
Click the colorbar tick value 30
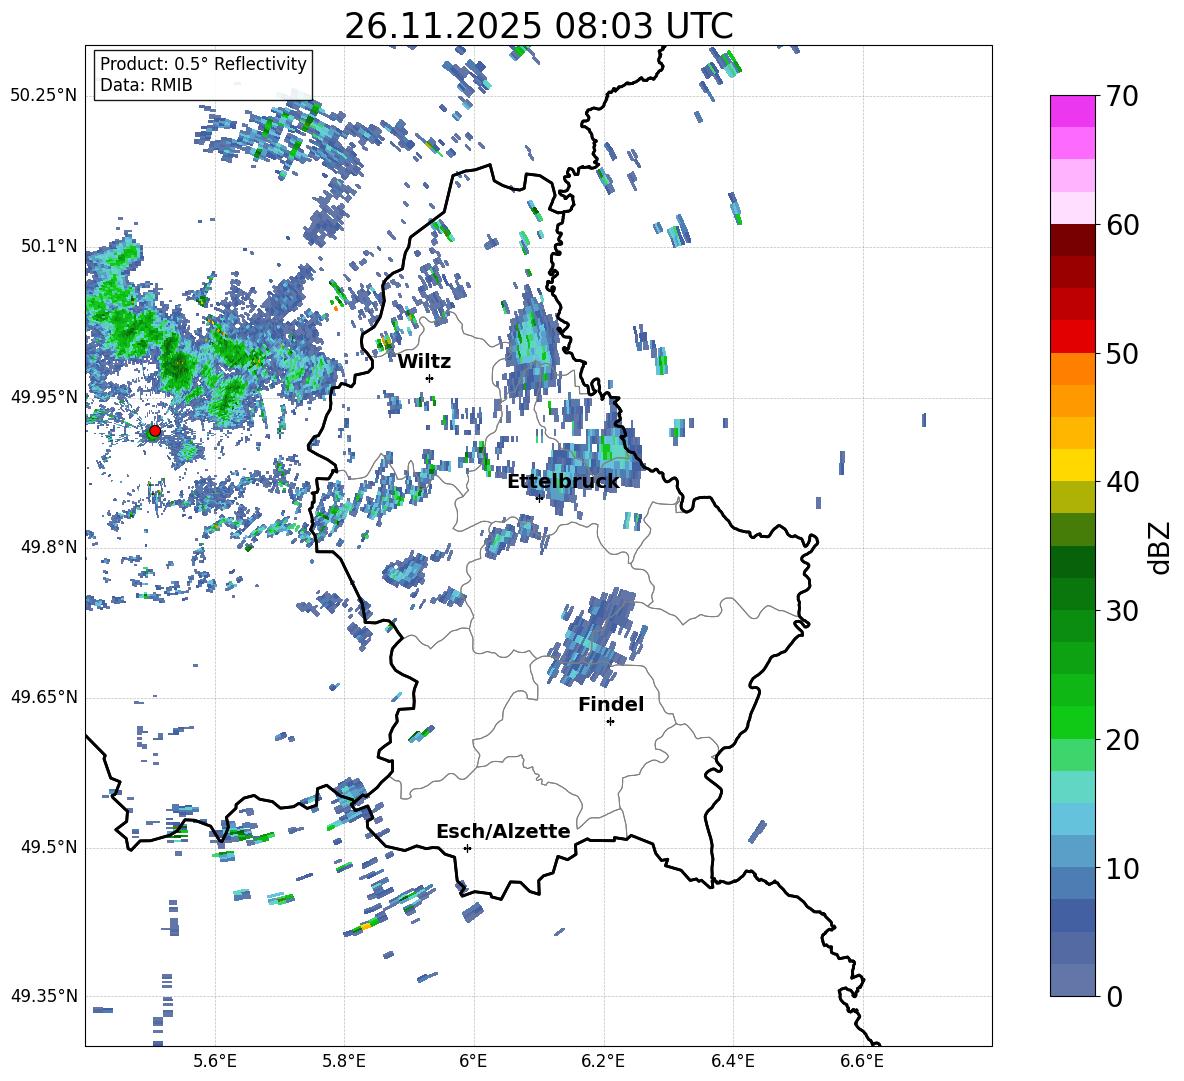[x=1122, y=611]
